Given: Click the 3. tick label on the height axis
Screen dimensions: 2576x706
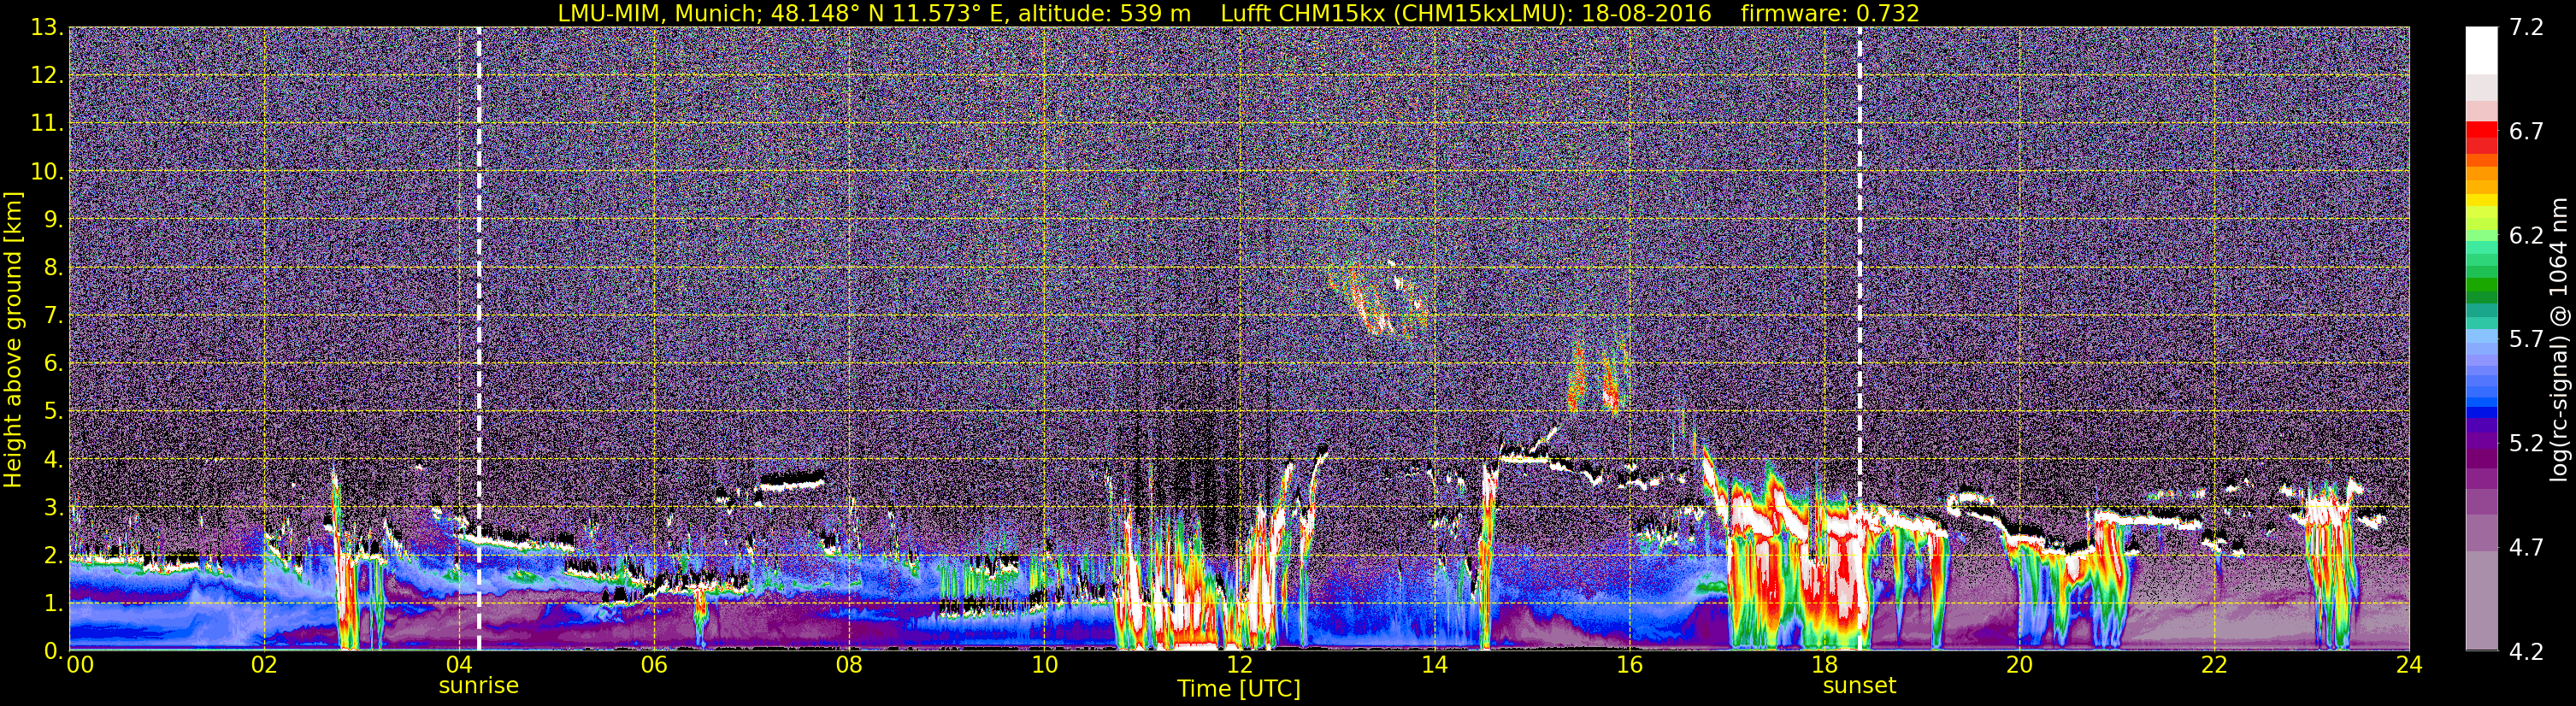Looking at the screenshot, I should point(53,508).
